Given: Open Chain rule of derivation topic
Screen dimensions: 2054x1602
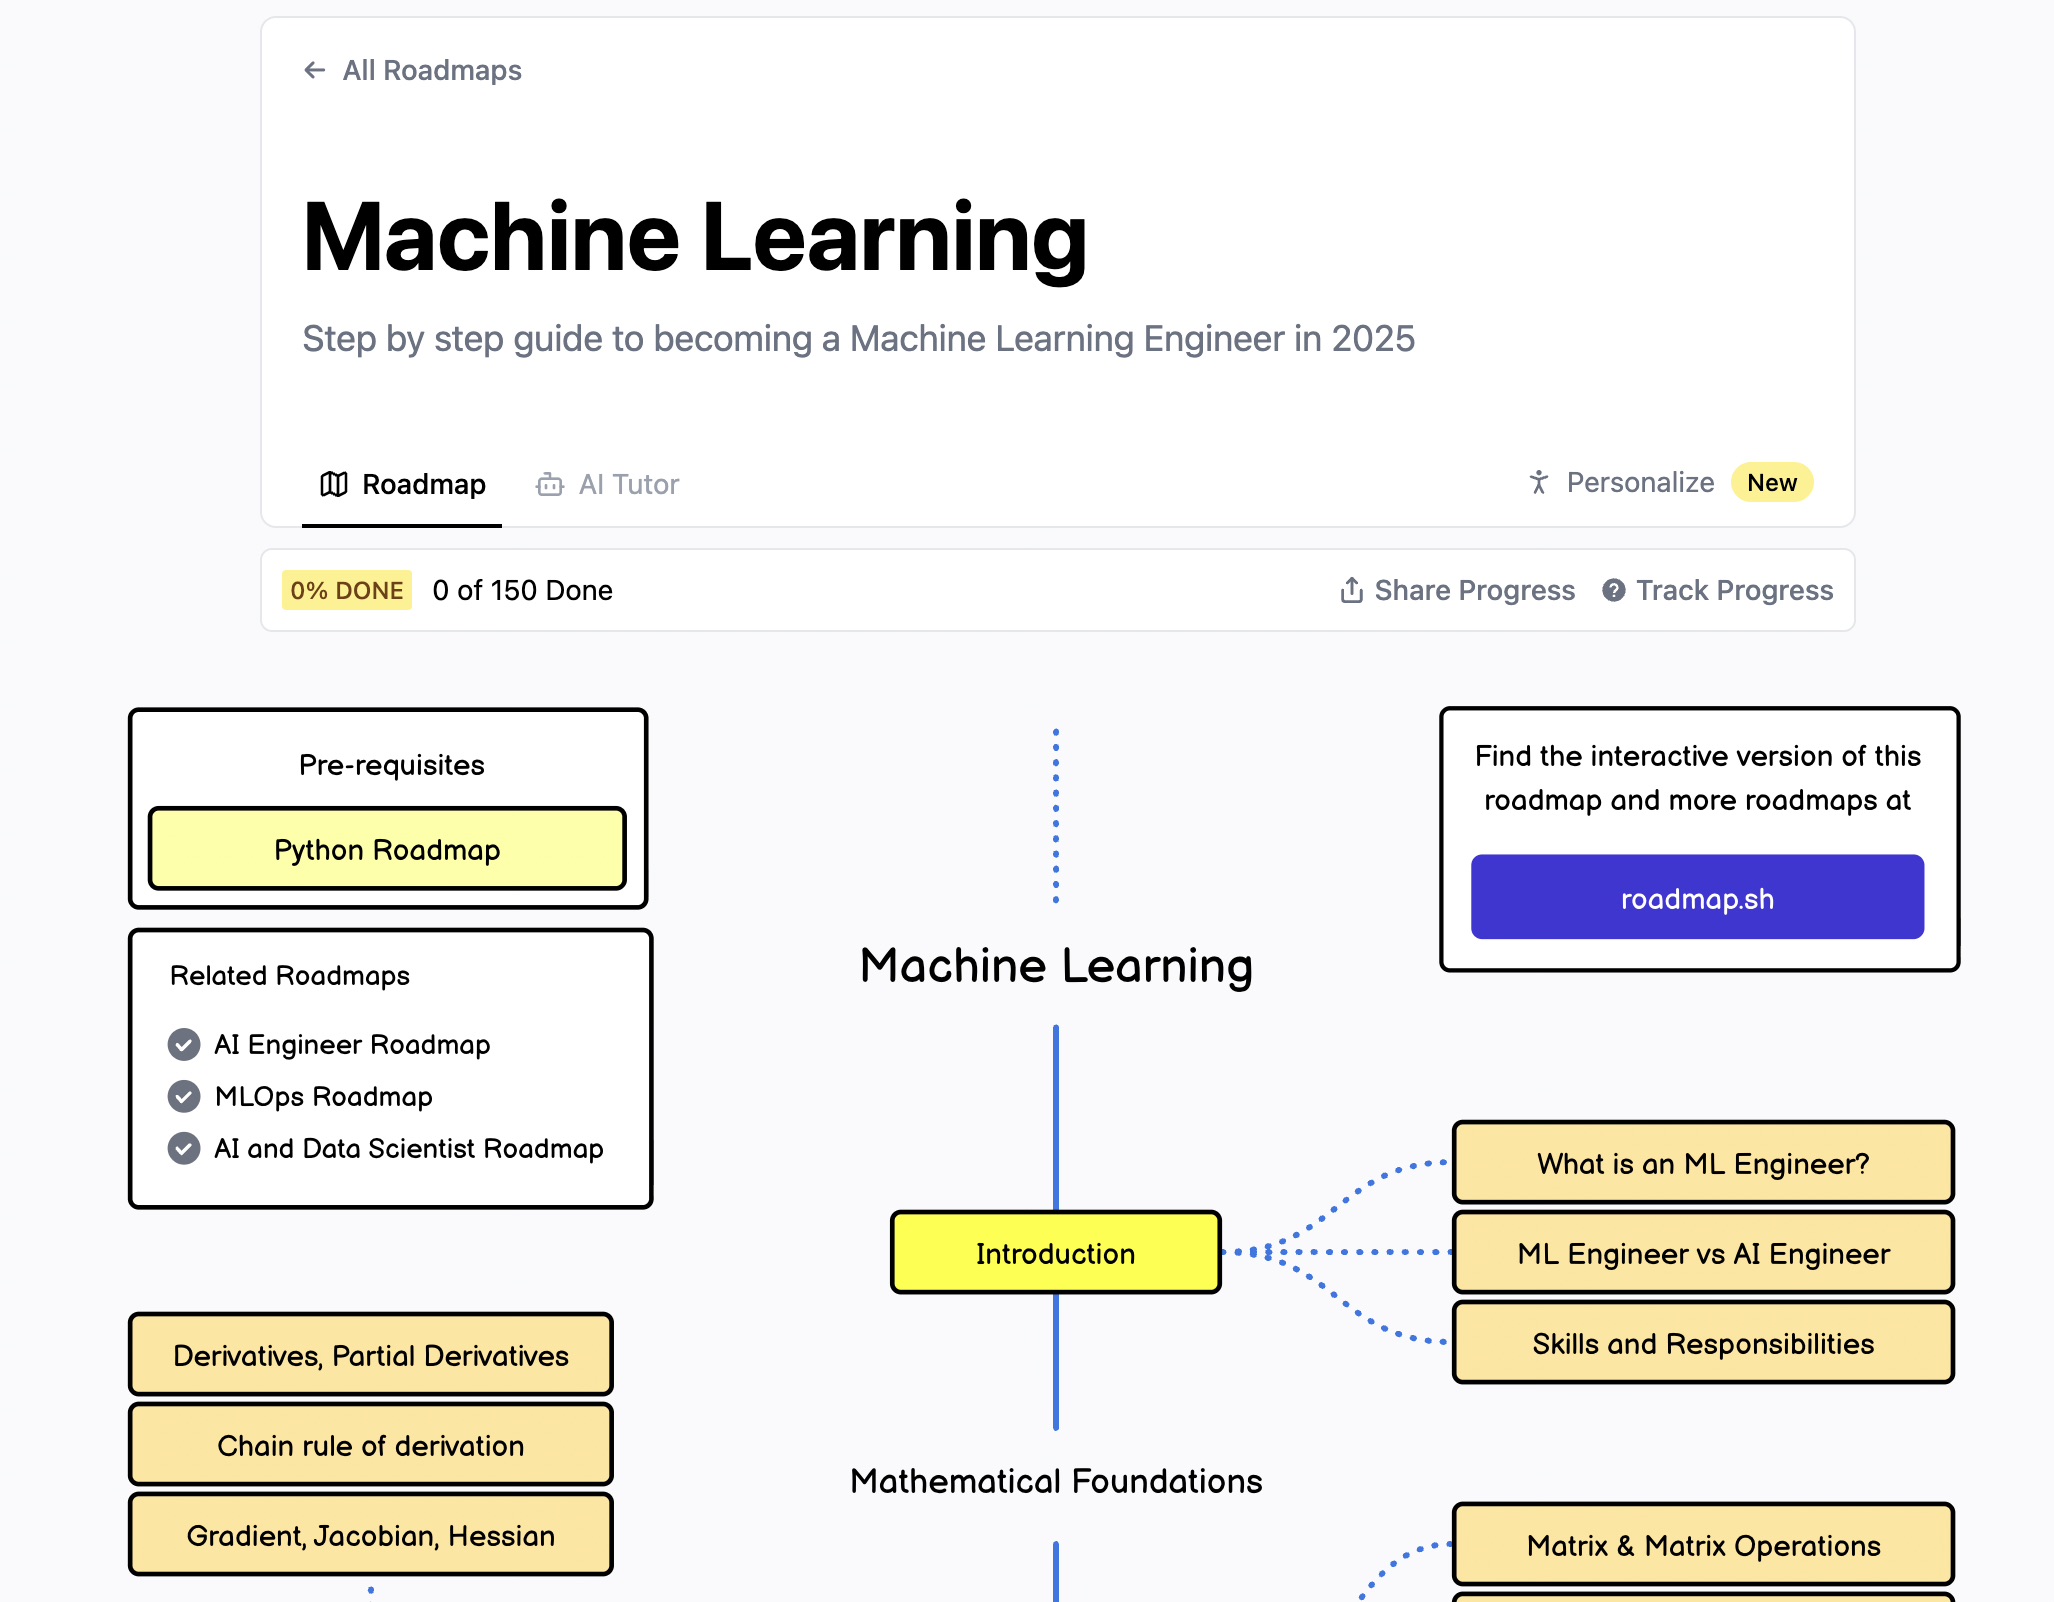Looking at the screenshot, I should coord(371,1445).
